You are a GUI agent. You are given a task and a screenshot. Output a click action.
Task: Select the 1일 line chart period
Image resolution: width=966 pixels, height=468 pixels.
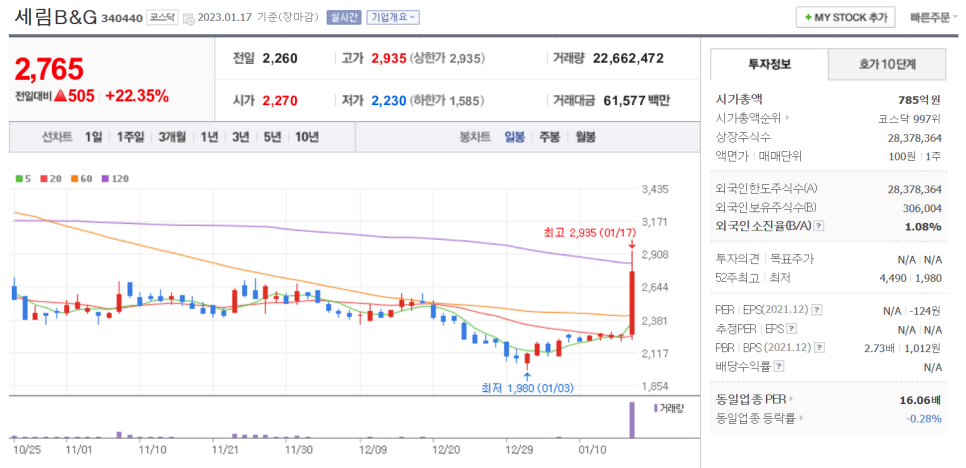94,137
